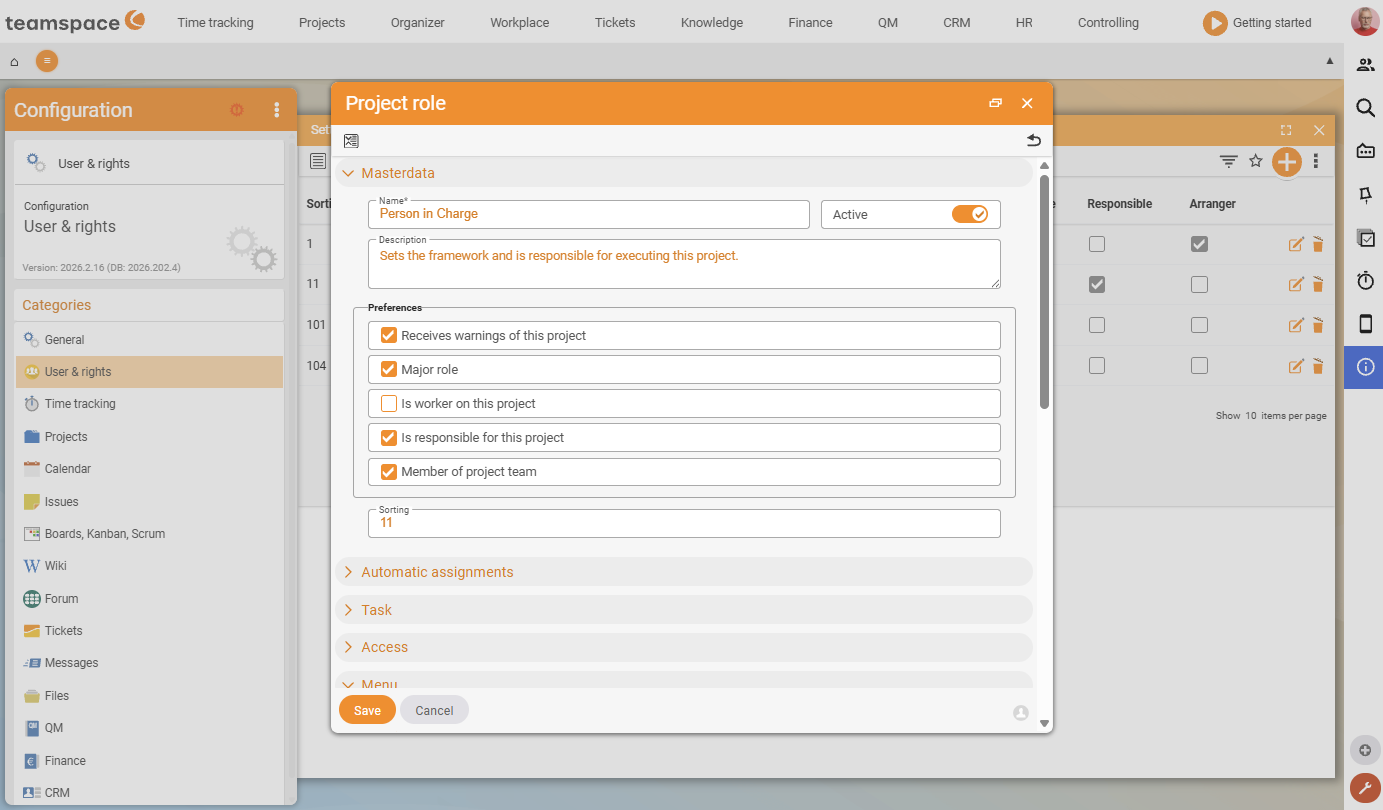Open the Projects top menu
This screenshot has height=810, width=1383.
pos(322,22)
